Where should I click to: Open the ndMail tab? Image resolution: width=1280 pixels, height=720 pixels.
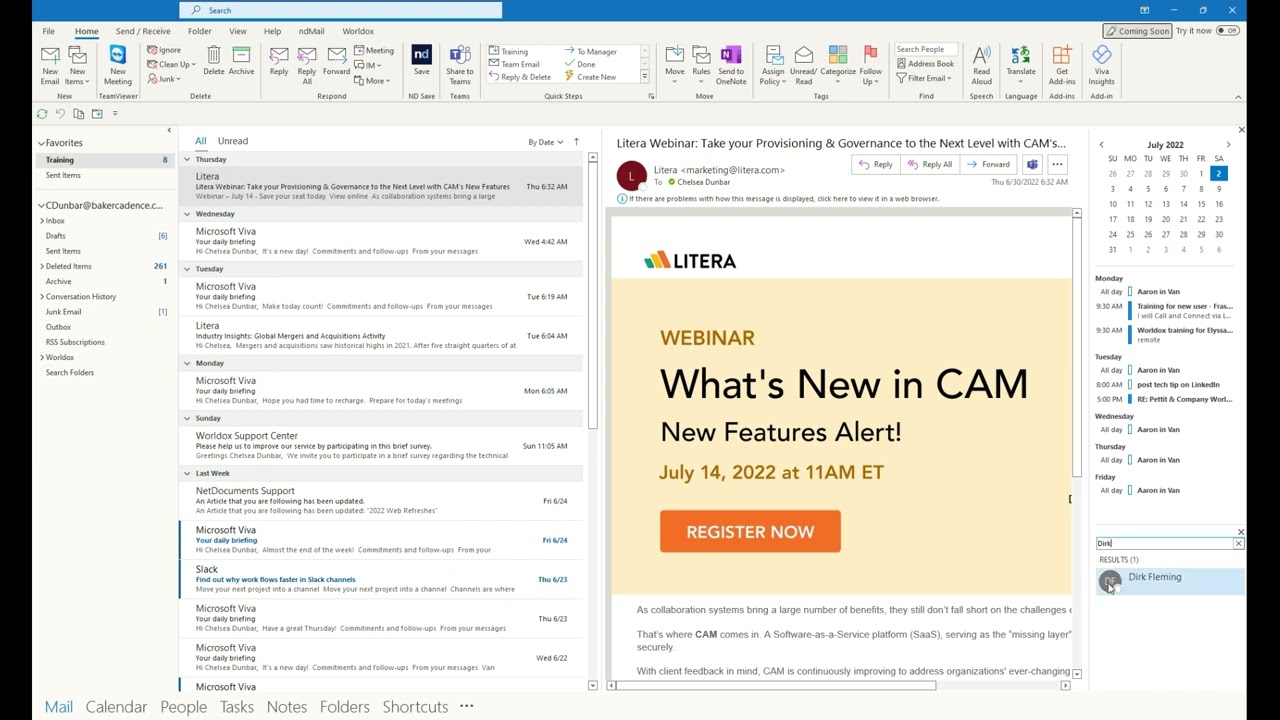point(311,31)
